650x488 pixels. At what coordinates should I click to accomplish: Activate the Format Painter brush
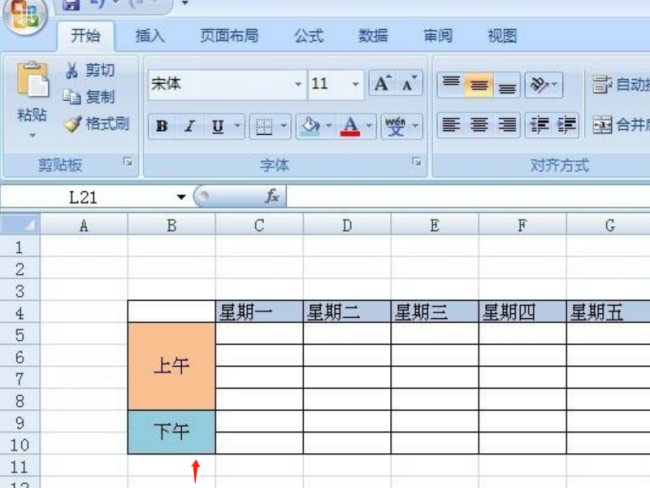73,124
